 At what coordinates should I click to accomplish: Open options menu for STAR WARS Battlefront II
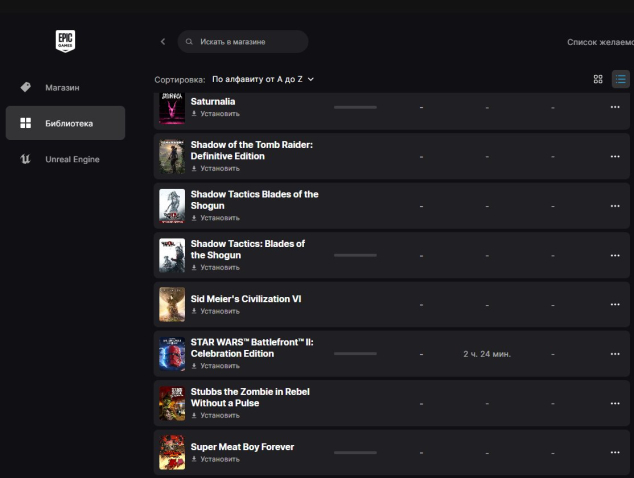pyautogui.click(x=615, y=354)
